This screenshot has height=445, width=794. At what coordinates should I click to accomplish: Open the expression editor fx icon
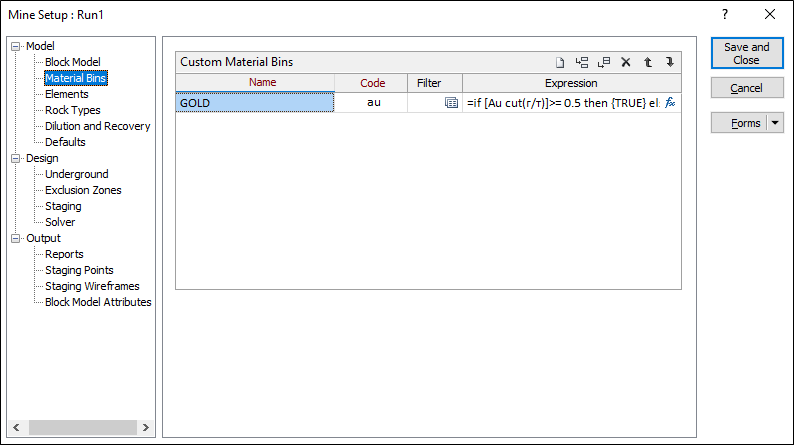[670, 103]
